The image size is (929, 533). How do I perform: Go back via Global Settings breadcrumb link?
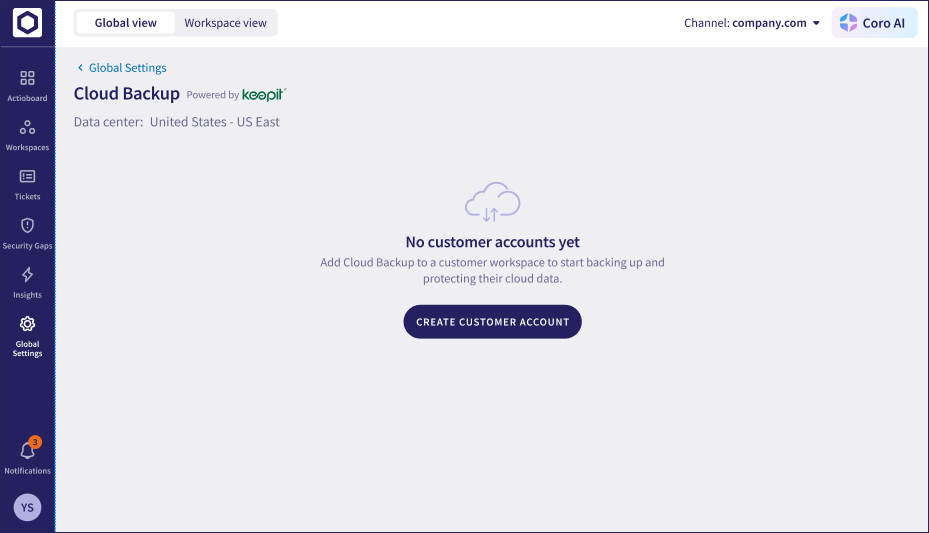click(x=122, y=68)
